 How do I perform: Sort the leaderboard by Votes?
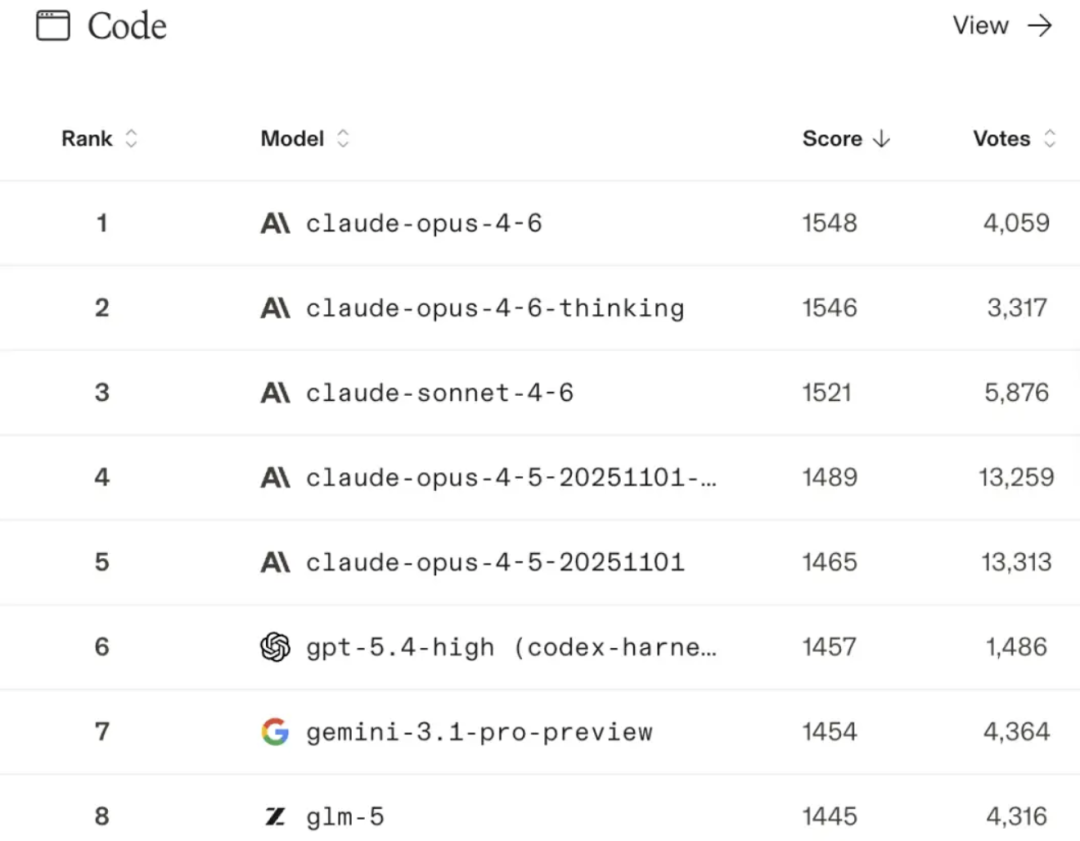pos(1049,139)
